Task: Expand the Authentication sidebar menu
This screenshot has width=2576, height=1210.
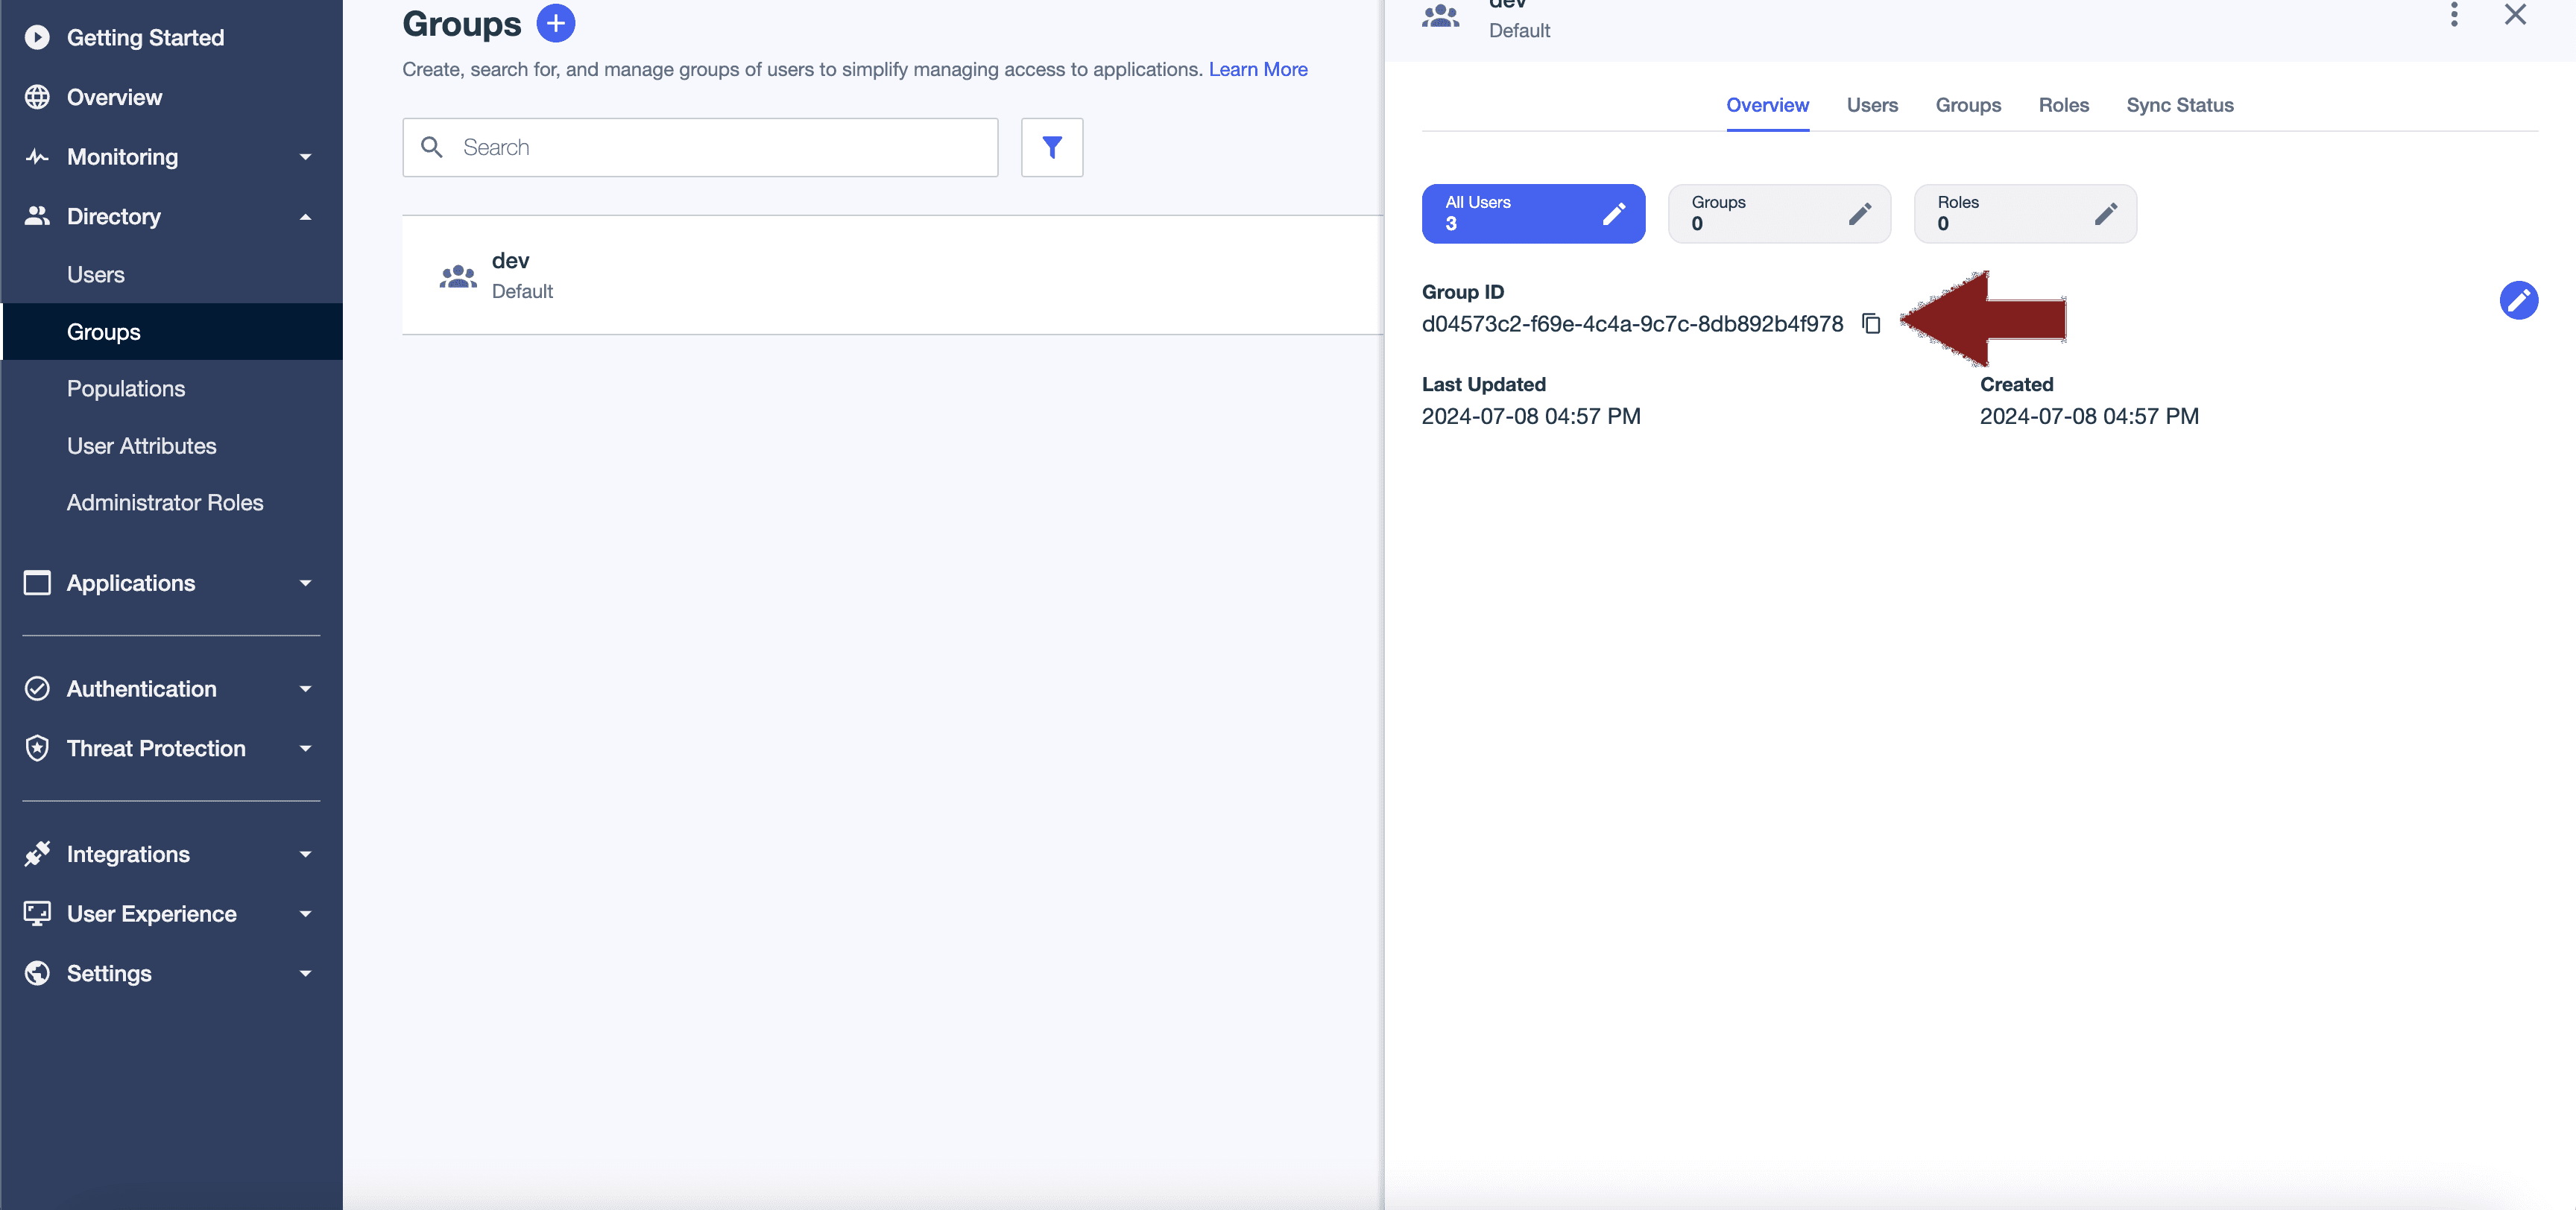Action: 170,689
